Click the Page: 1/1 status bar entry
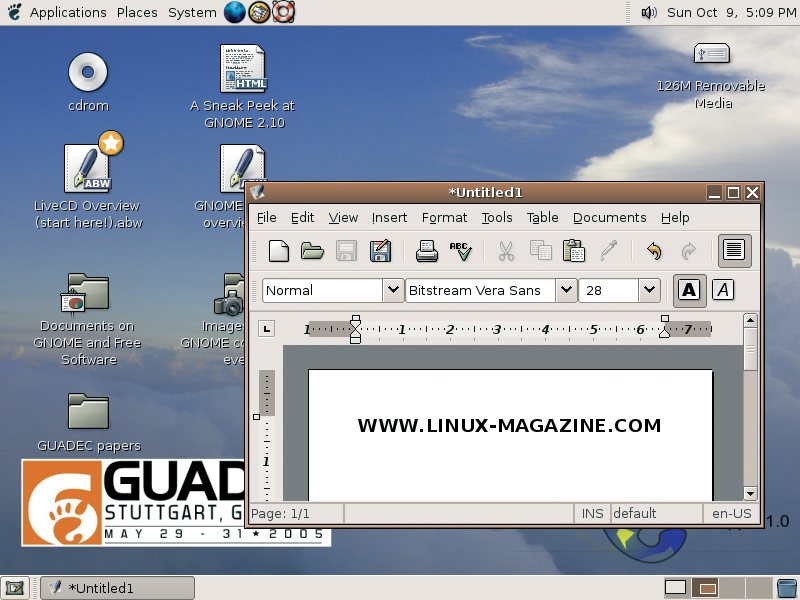This screenshot has width=800, height=600. point(295,513)
